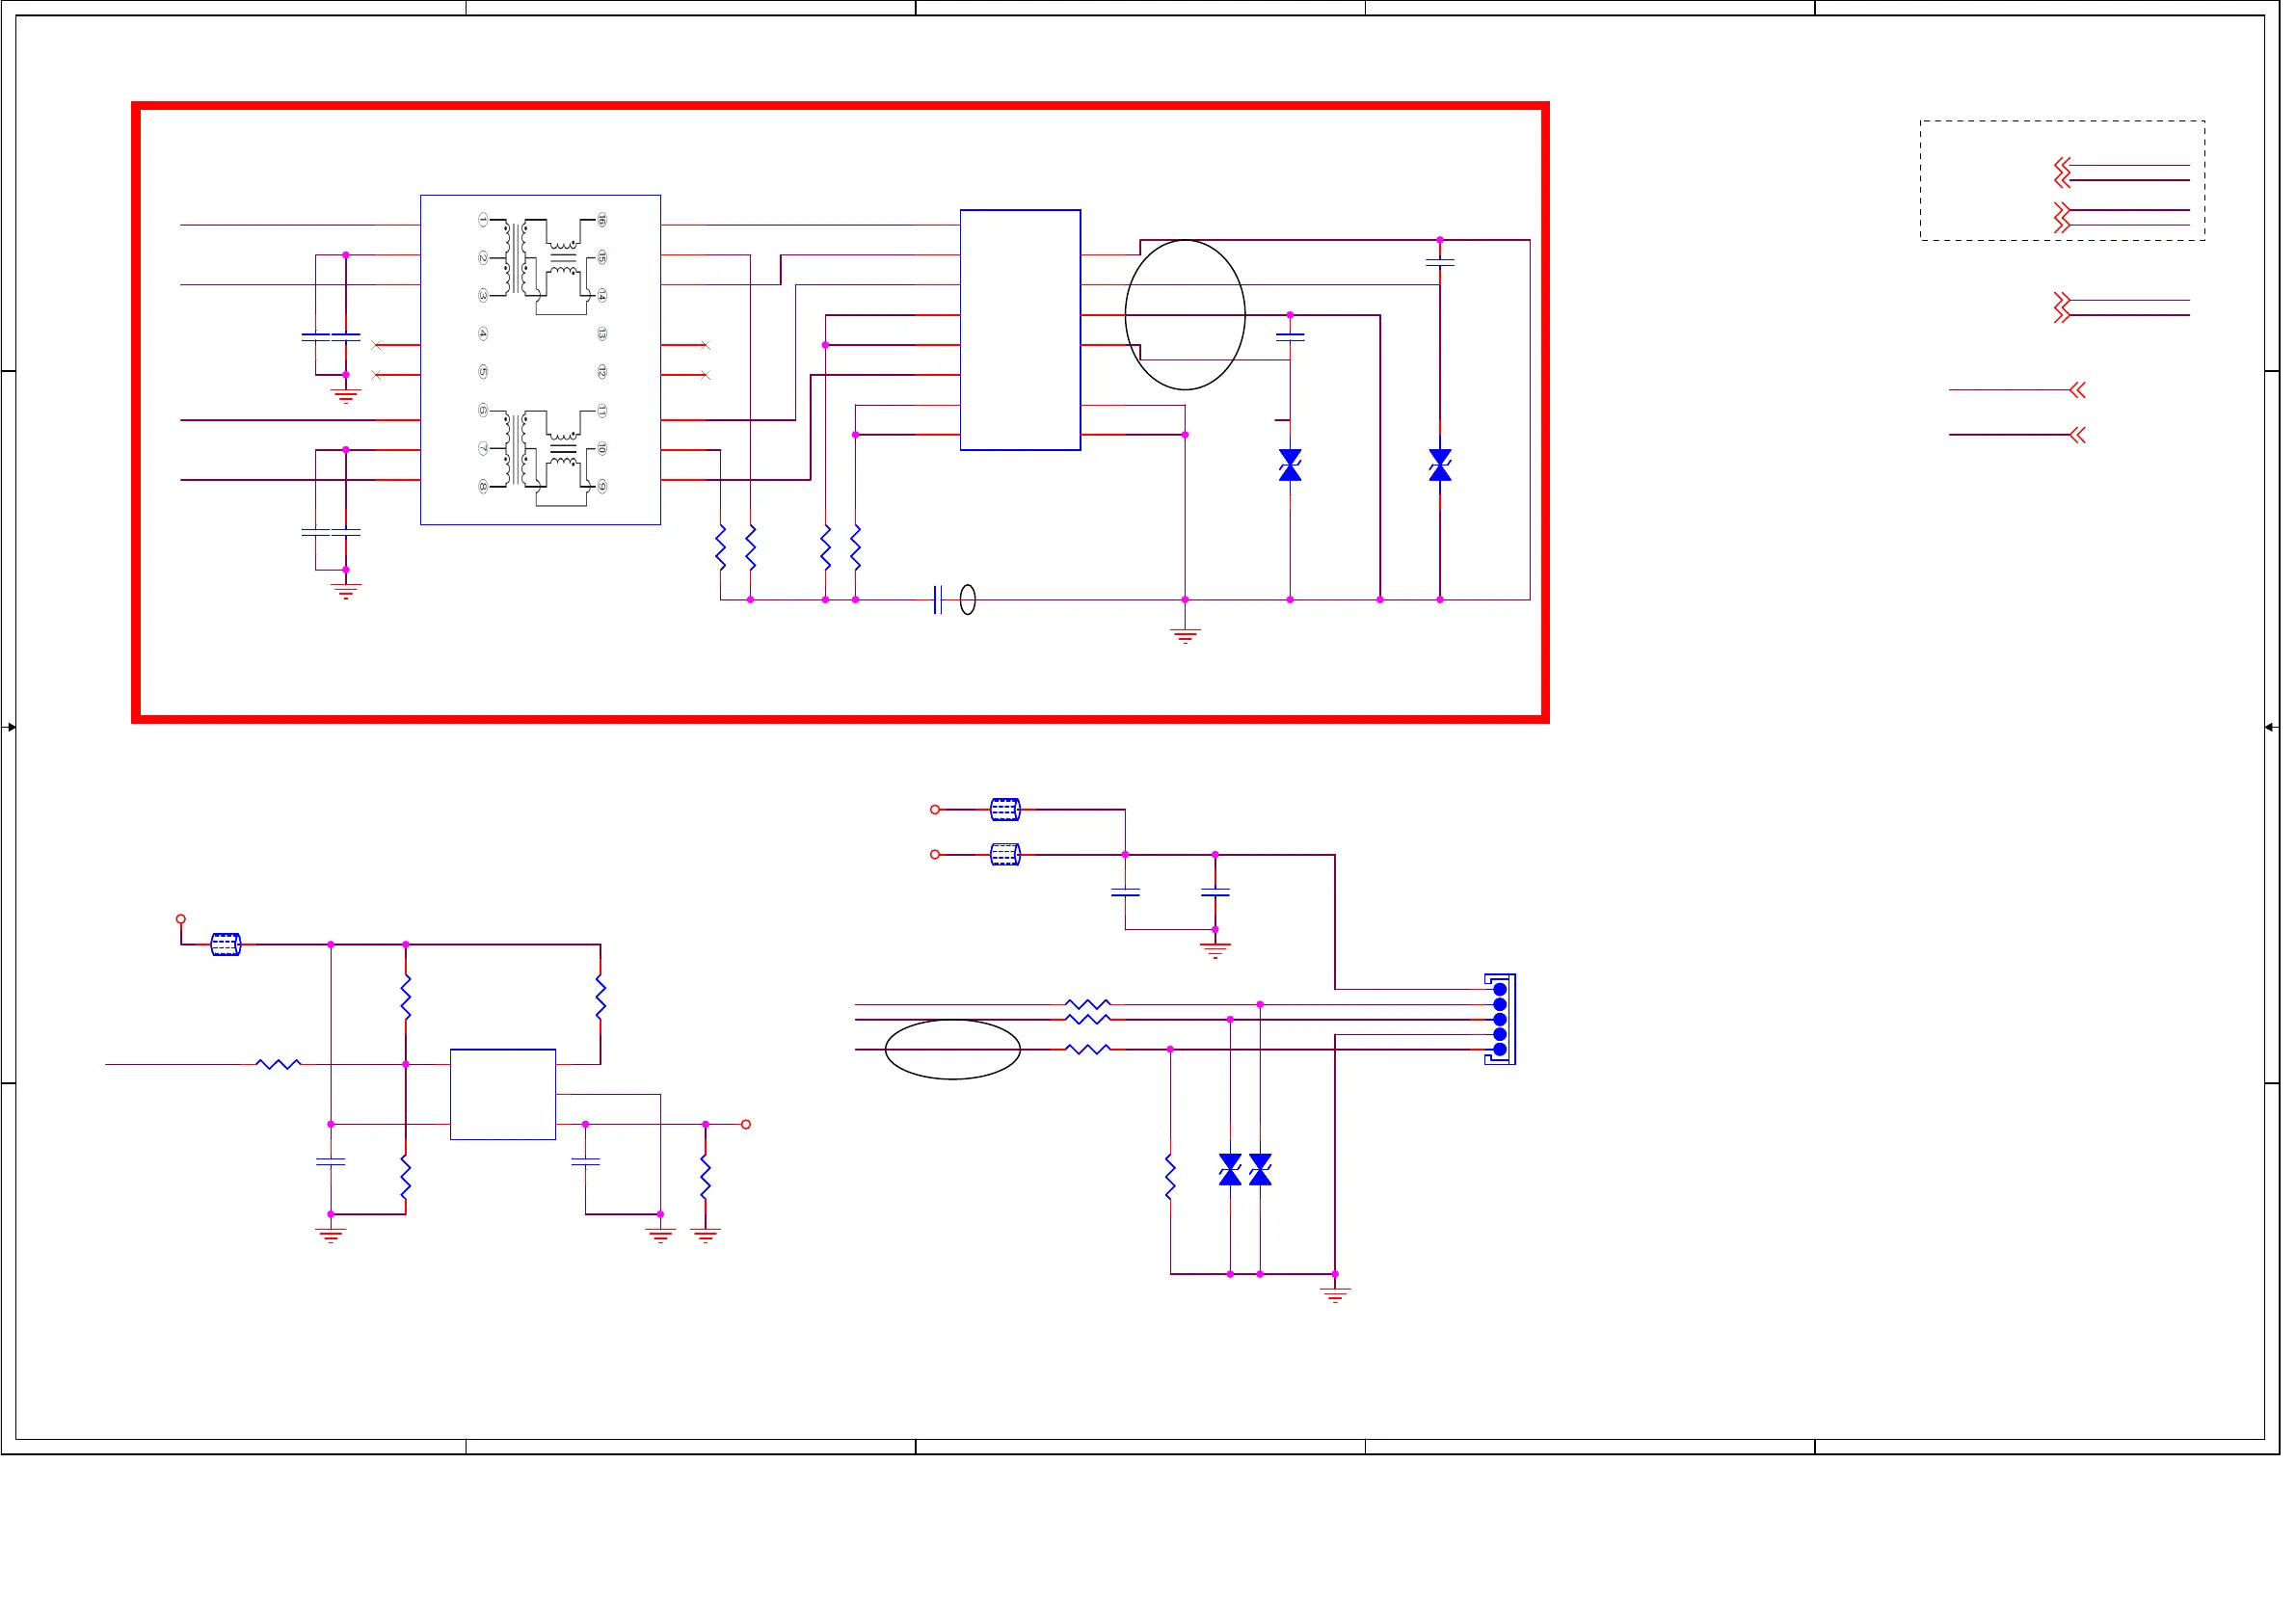Click pin 1 label of the transformer
The height and width of the screenshot is (1623, 2296).
(x=483, y=219)
